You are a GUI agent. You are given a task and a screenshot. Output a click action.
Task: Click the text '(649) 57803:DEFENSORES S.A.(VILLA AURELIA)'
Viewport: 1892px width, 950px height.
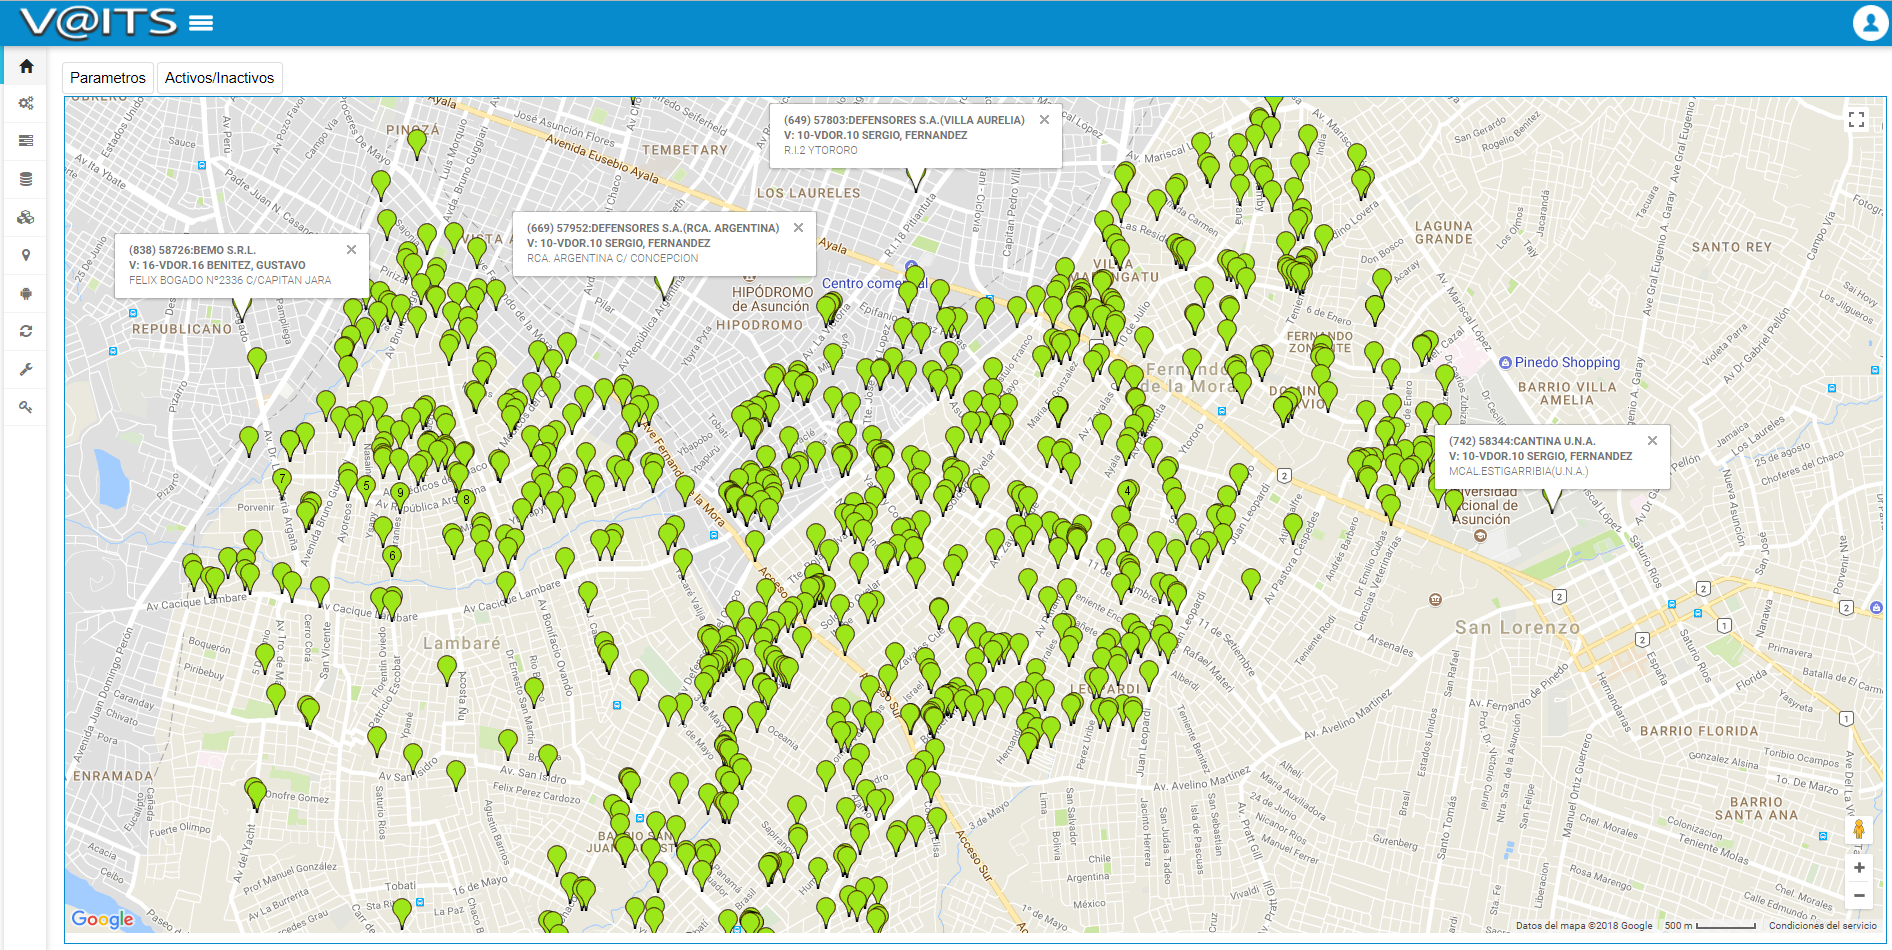pyautogui.click(x=904, y=120)
